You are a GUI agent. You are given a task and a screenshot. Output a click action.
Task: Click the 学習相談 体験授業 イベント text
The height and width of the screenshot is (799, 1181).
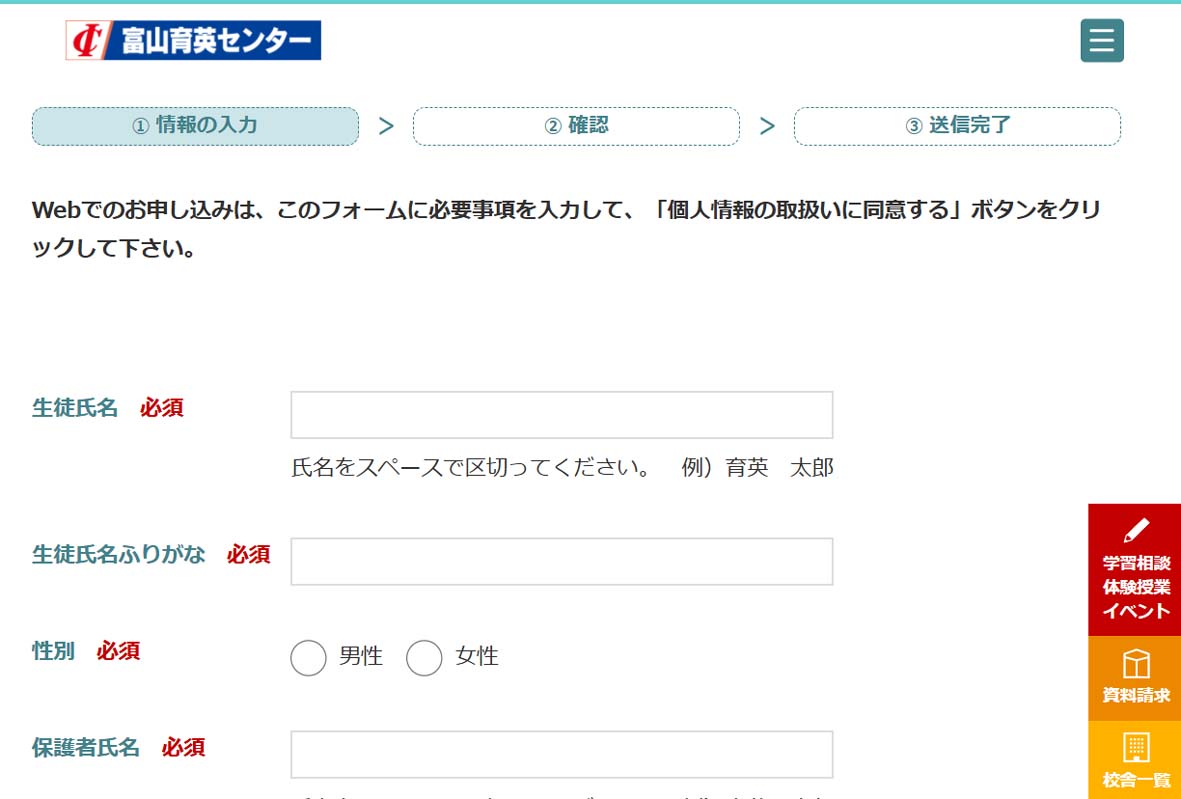(x=1135, y=587)
